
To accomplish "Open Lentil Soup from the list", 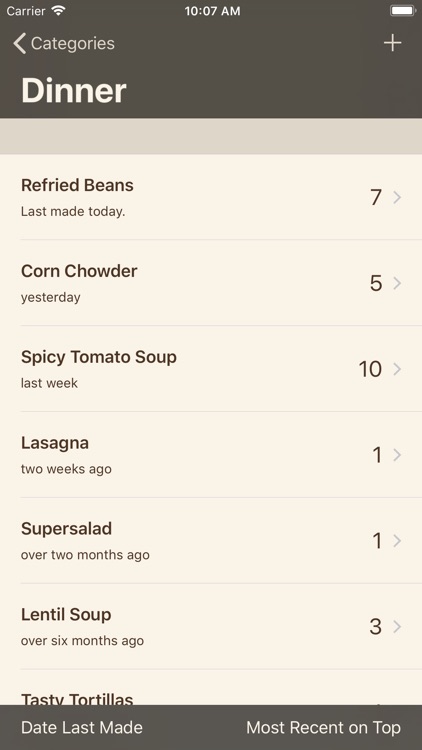I will click(x=211, y=626).
